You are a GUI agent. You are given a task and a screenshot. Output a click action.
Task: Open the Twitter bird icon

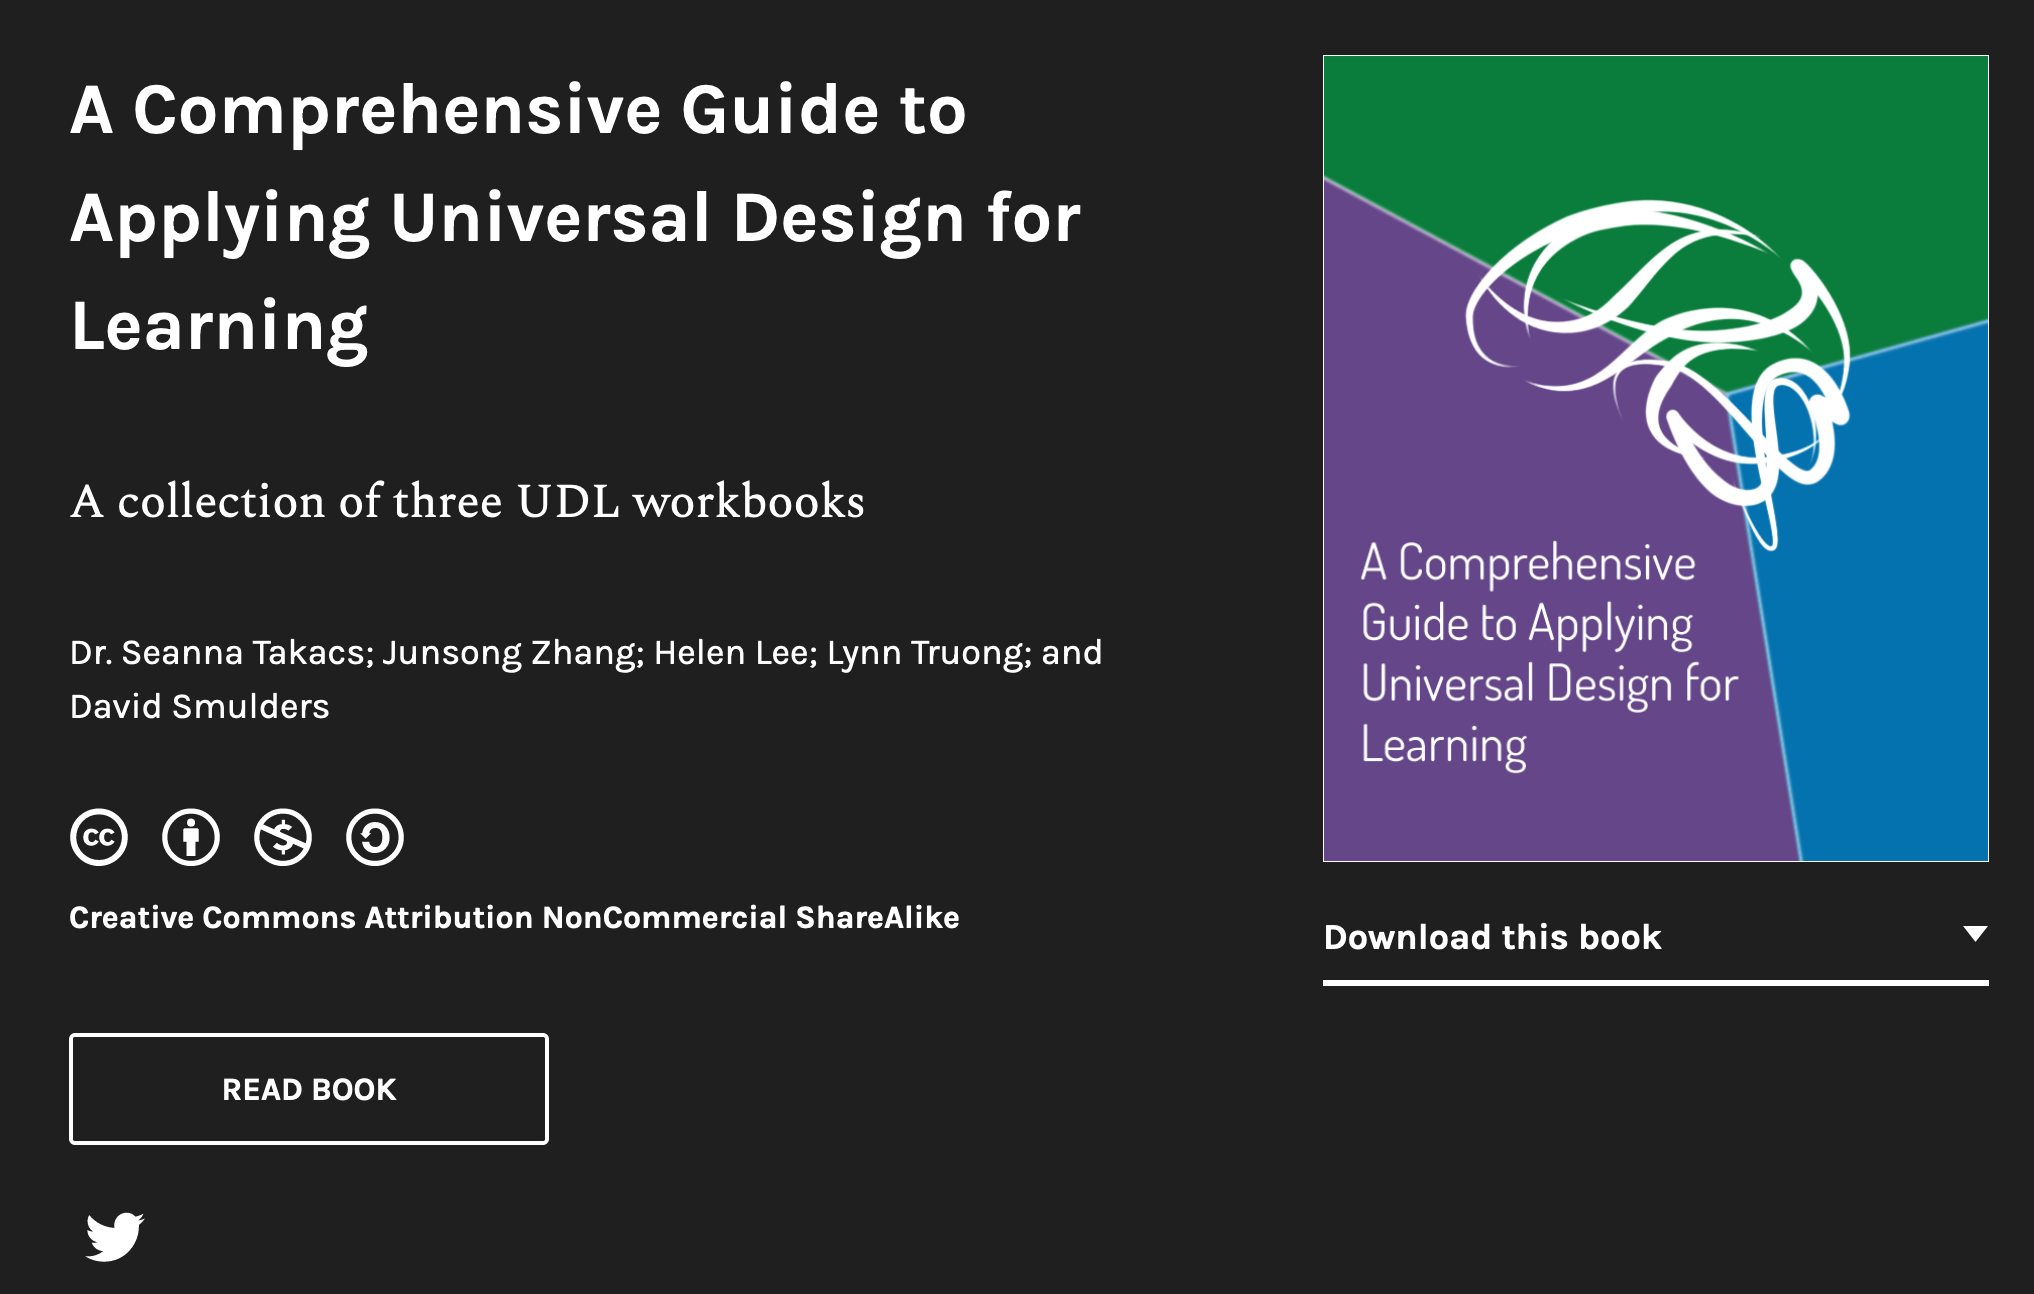[115, 1238]
